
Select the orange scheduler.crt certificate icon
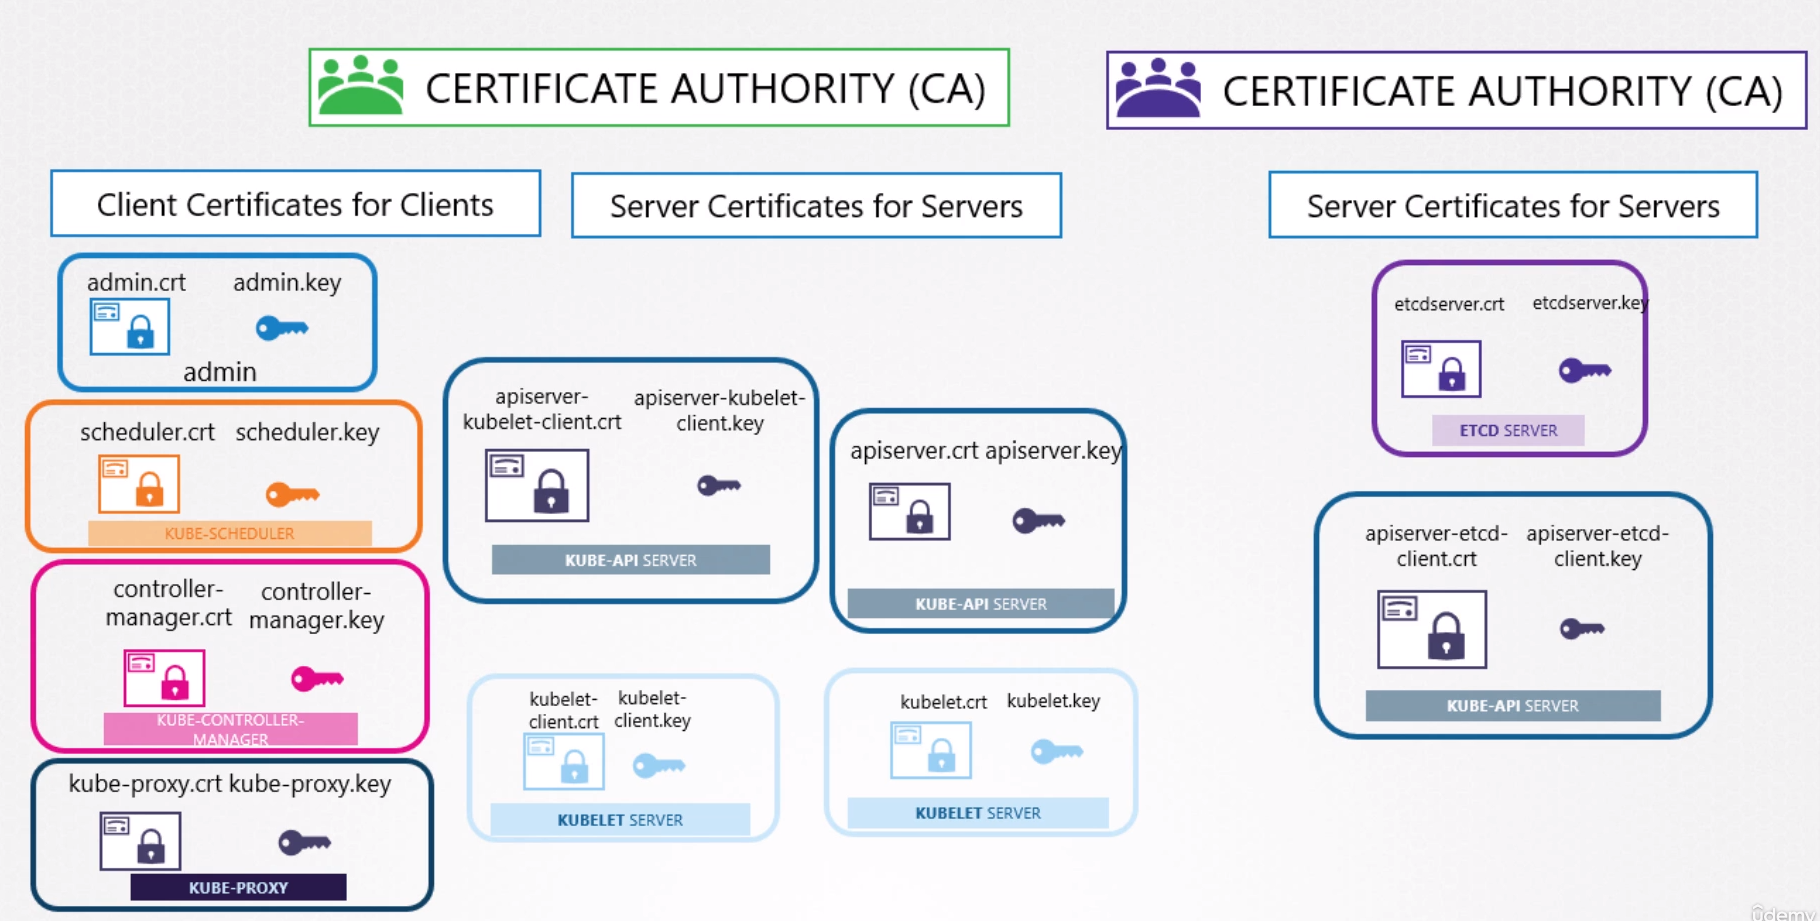click(x=139, y=483)
